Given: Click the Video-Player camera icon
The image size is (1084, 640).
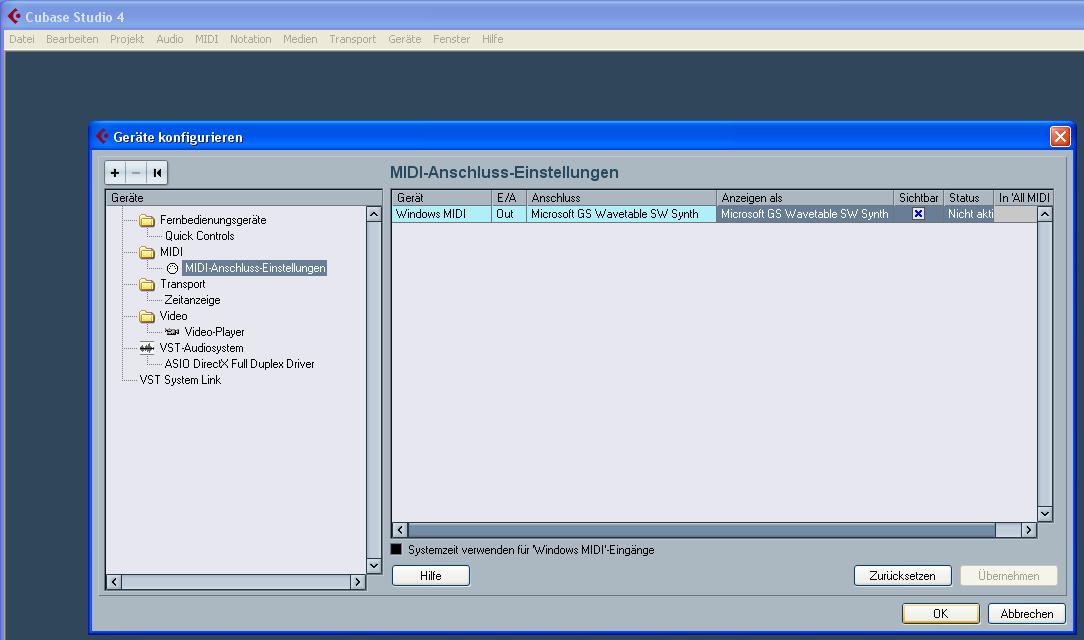Looking at the screenshot, I should 172,332.
